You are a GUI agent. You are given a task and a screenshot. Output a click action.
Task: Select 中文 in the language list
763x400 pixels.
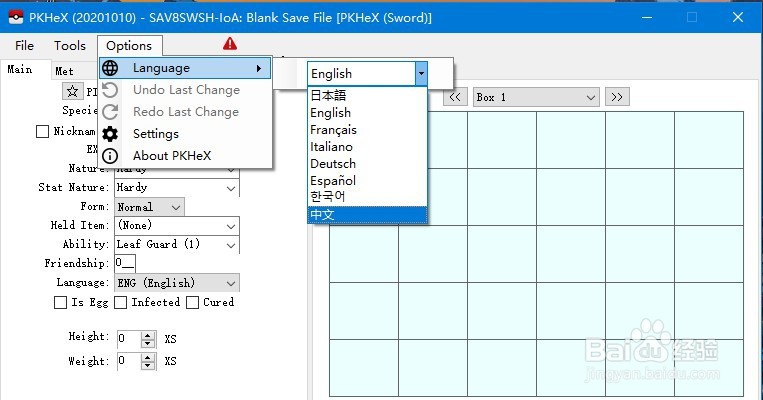(x=367, y=215)
